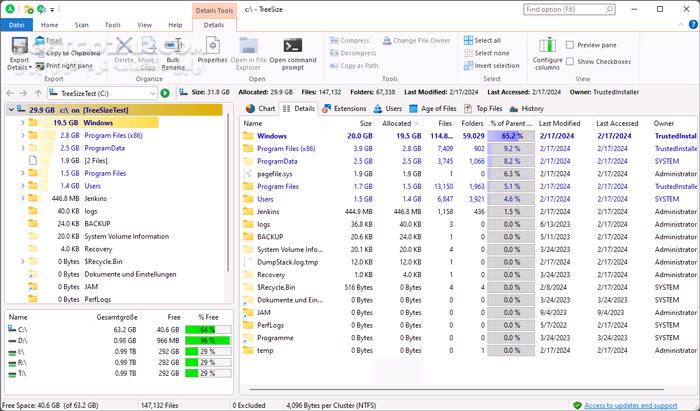This screenshot has width=700, height=411.
Task: Expand the ProgramData tree node
Action: pos(23,148)
